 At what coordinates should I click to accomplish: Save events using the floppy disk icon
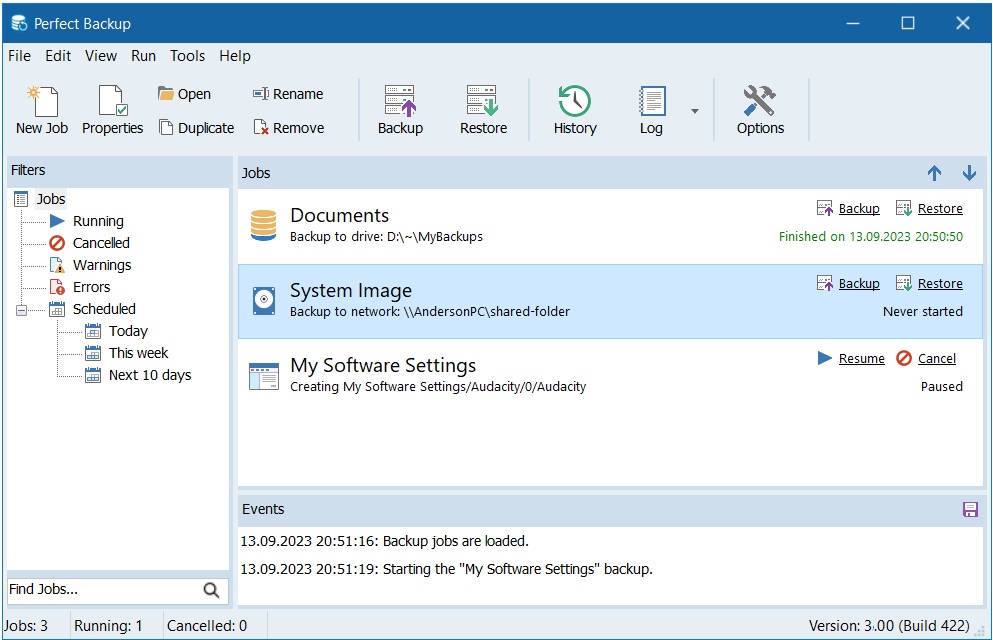(x=969, y=510)
